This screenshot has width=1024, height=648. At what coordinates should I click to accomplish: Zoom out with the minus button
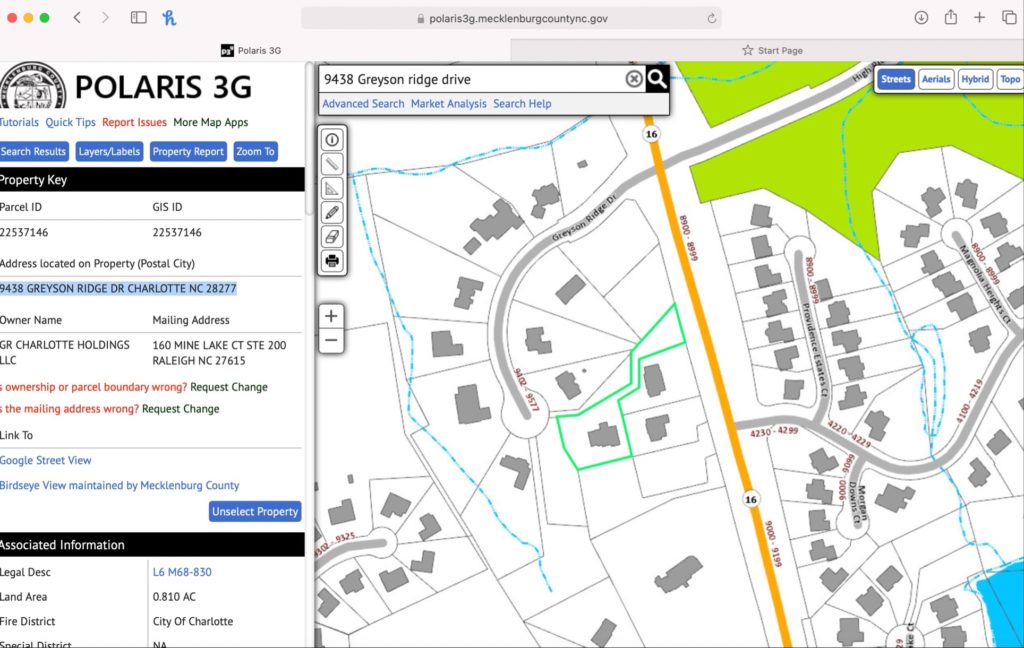(331, 340)
